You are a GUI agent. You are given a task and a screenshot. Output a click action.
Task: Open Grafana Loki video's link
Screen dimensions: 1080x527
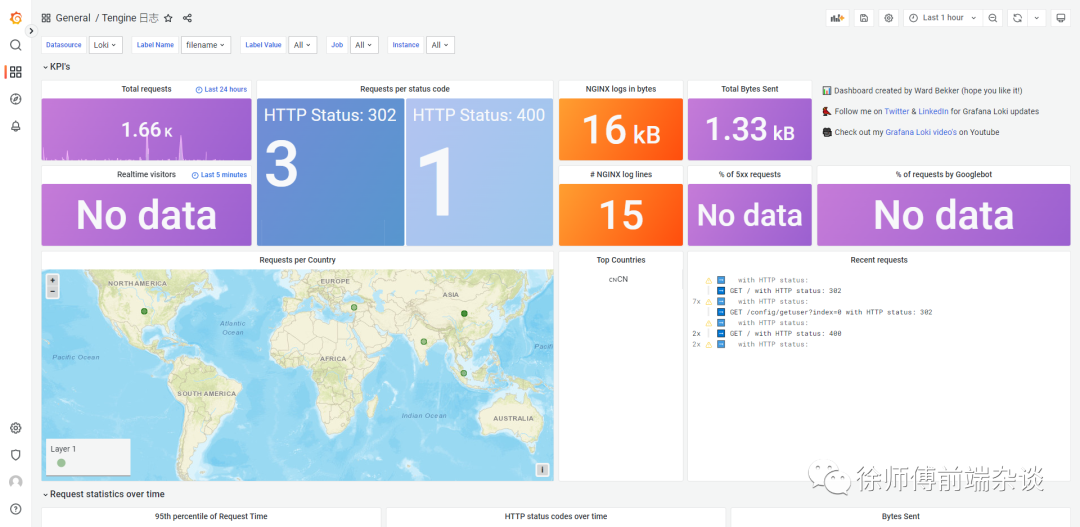pos(921,132)
